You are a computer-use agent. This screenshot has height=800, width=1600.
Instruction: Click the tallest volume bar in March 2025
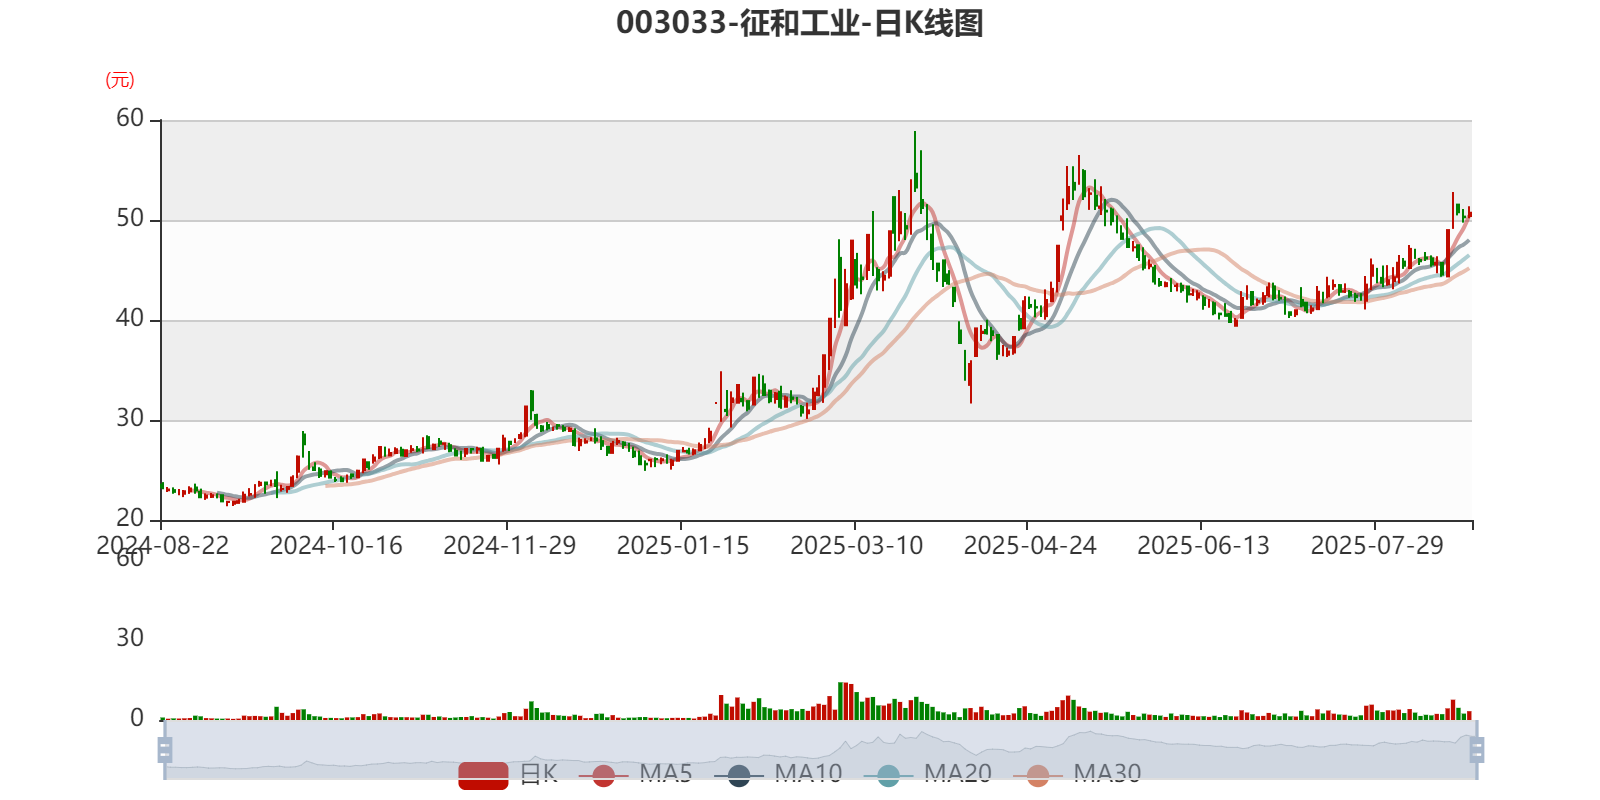(841, 701)
